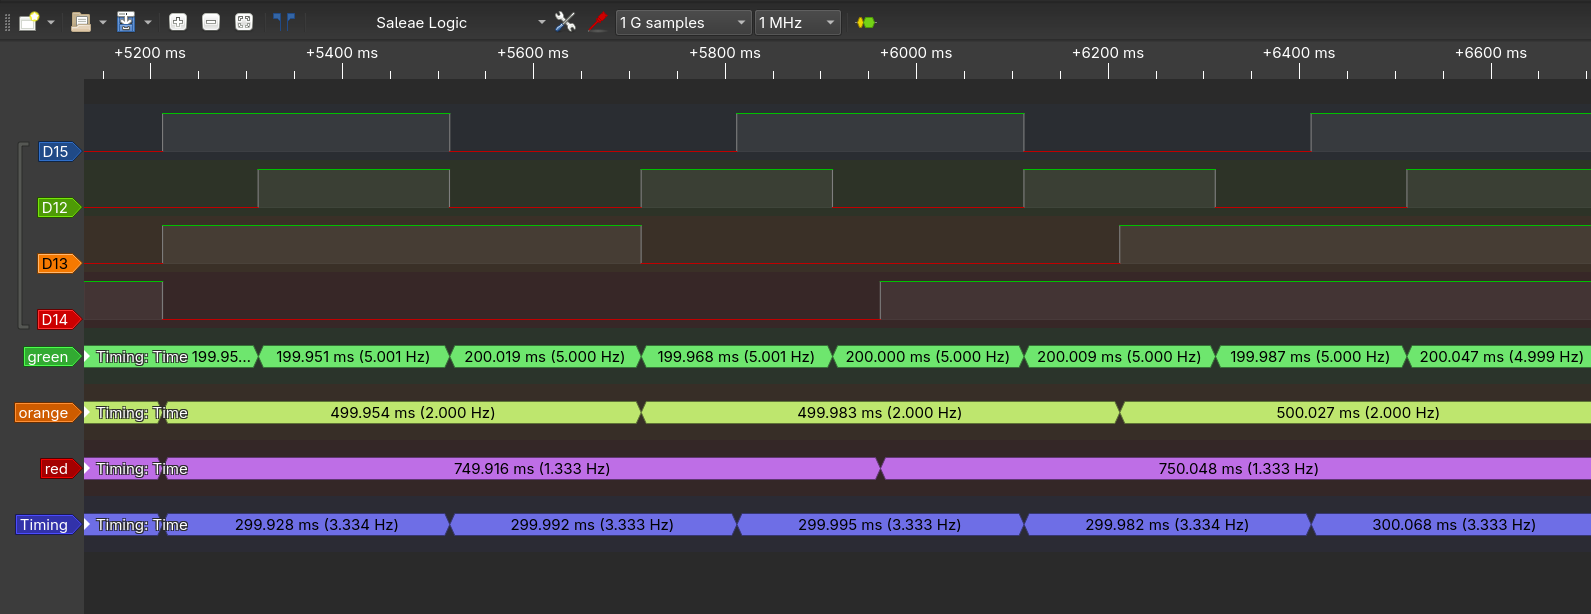The width and height of the screenshot is (1591, 614).
Task: Click the zoom-to-fit icon
Action: (x=244, y=22)
